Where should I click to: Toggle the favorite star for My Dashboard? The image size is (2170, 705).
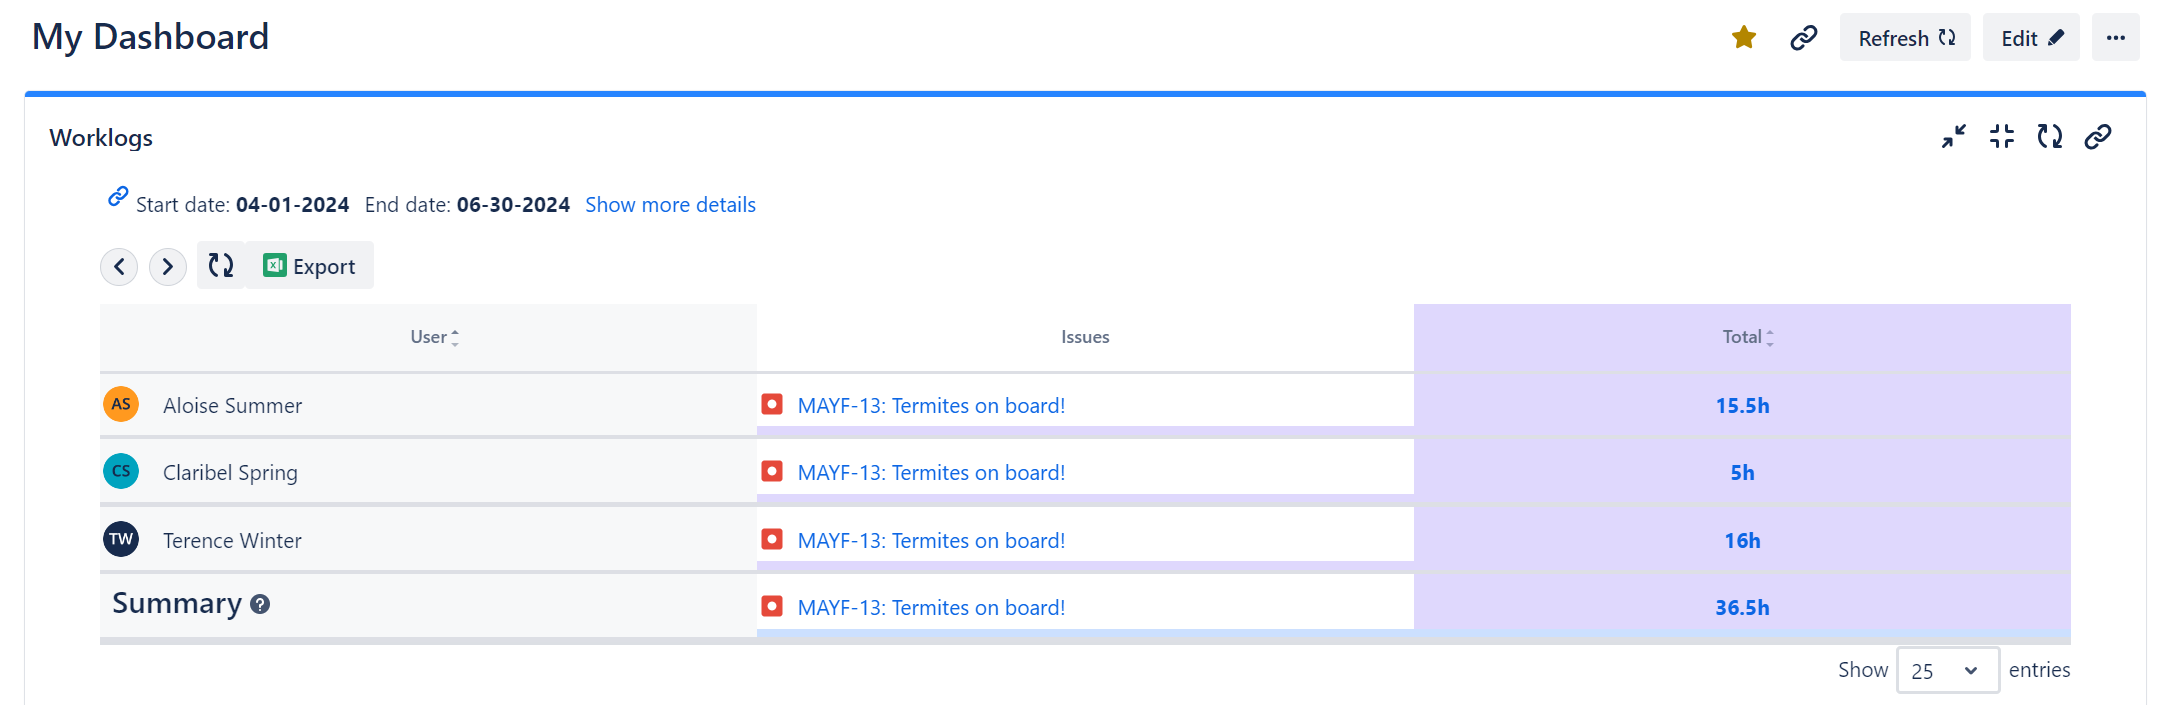(1744, 38)
